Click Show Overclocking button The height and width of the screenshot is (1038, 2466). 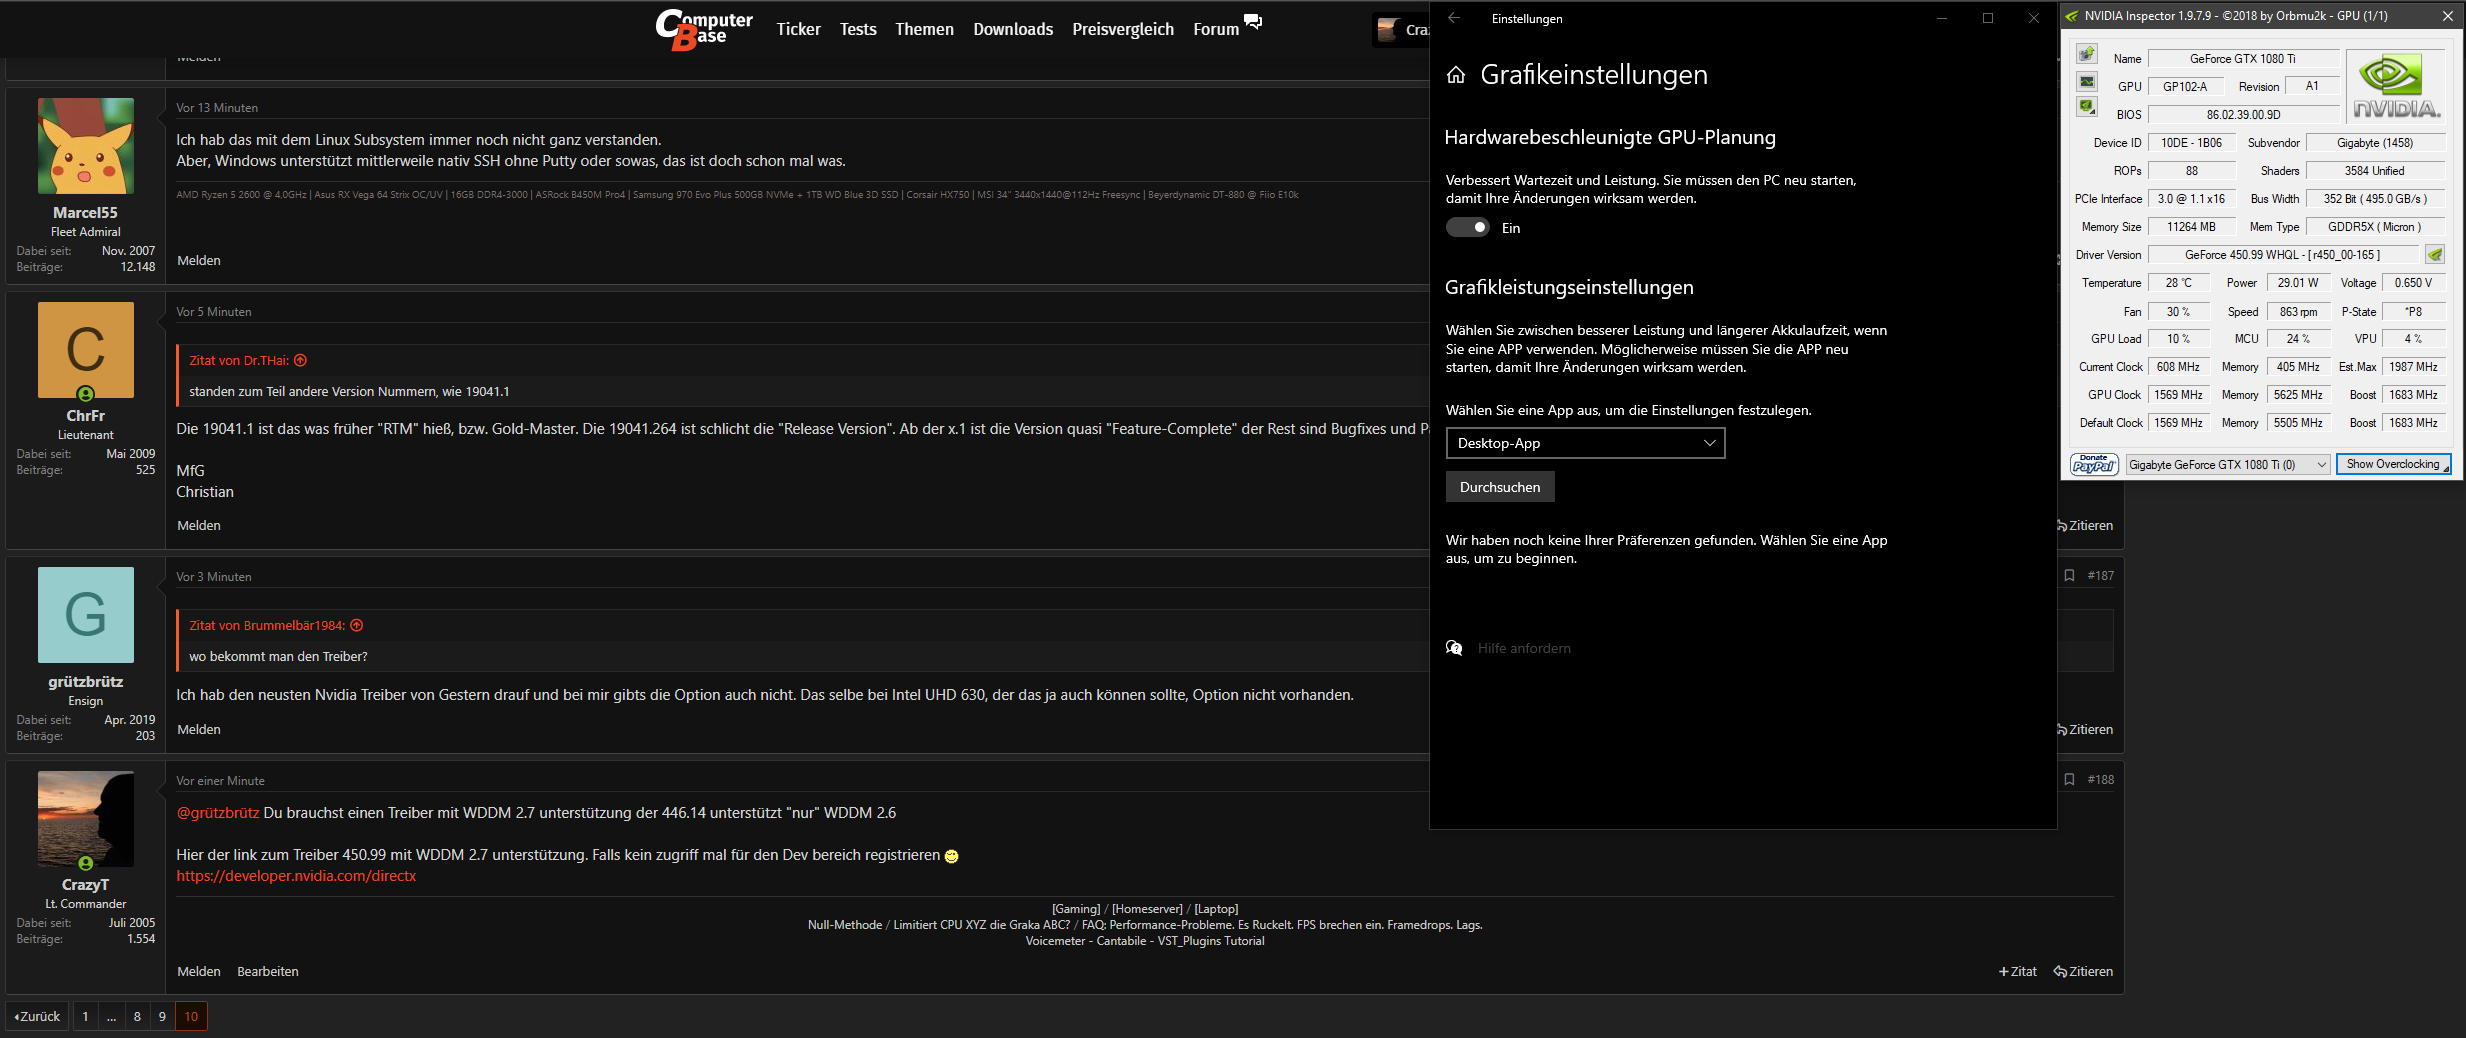coord(2393,464)
